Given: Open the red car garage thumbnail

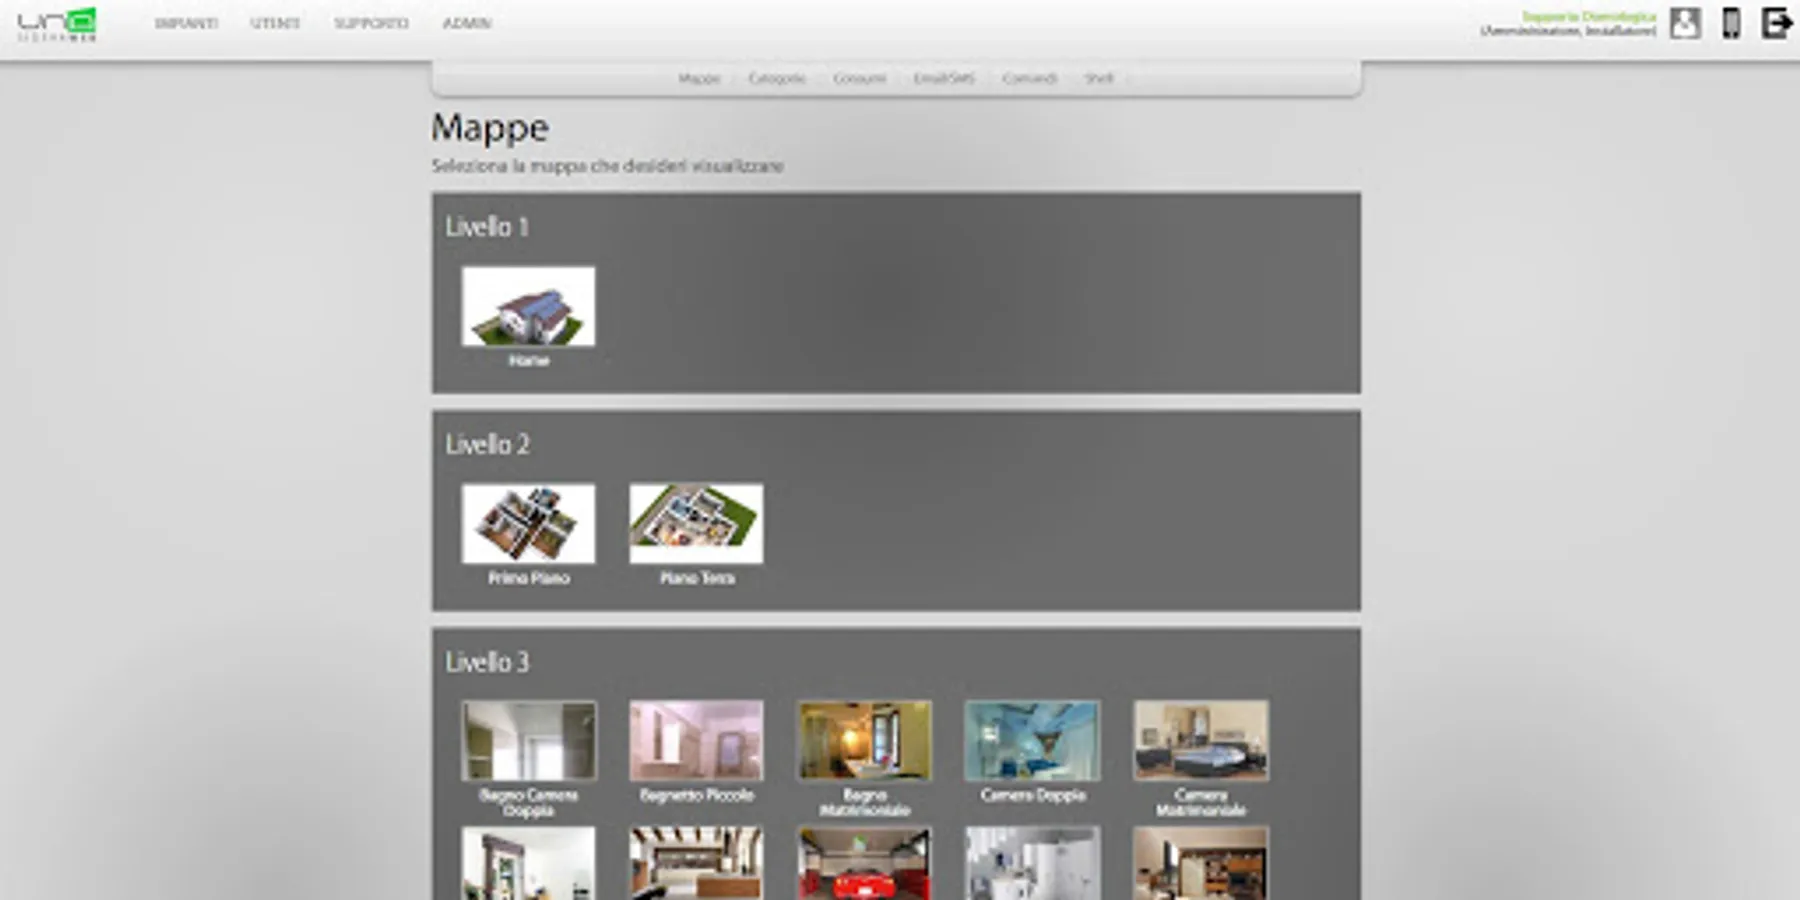Looking at the screenshot, I should (x=864, y=863).
